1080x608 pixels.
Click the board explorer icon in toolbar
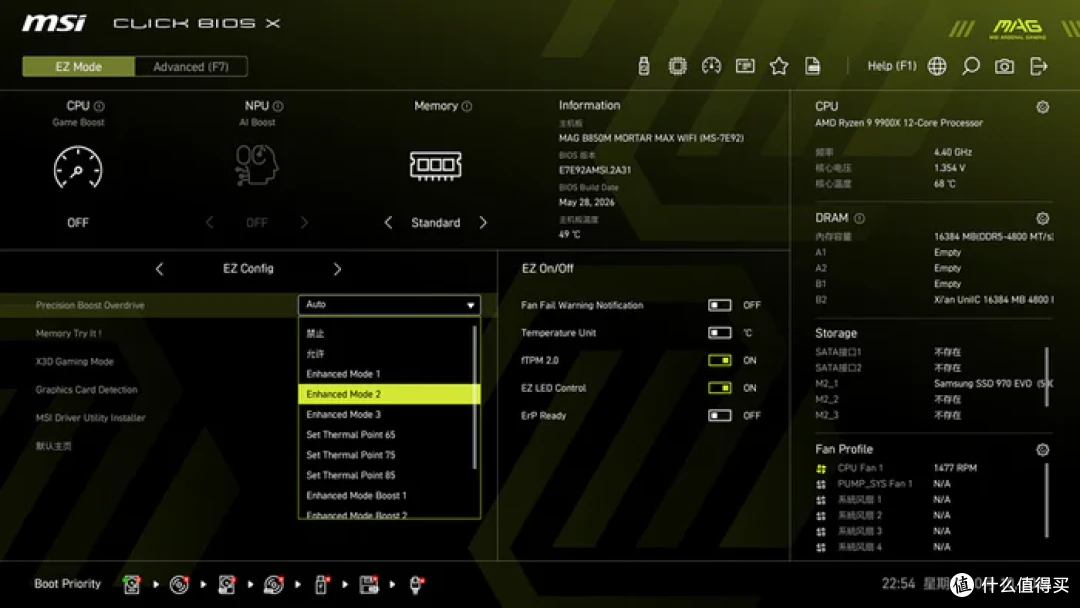pyautogui.click(x=745, y=66)
